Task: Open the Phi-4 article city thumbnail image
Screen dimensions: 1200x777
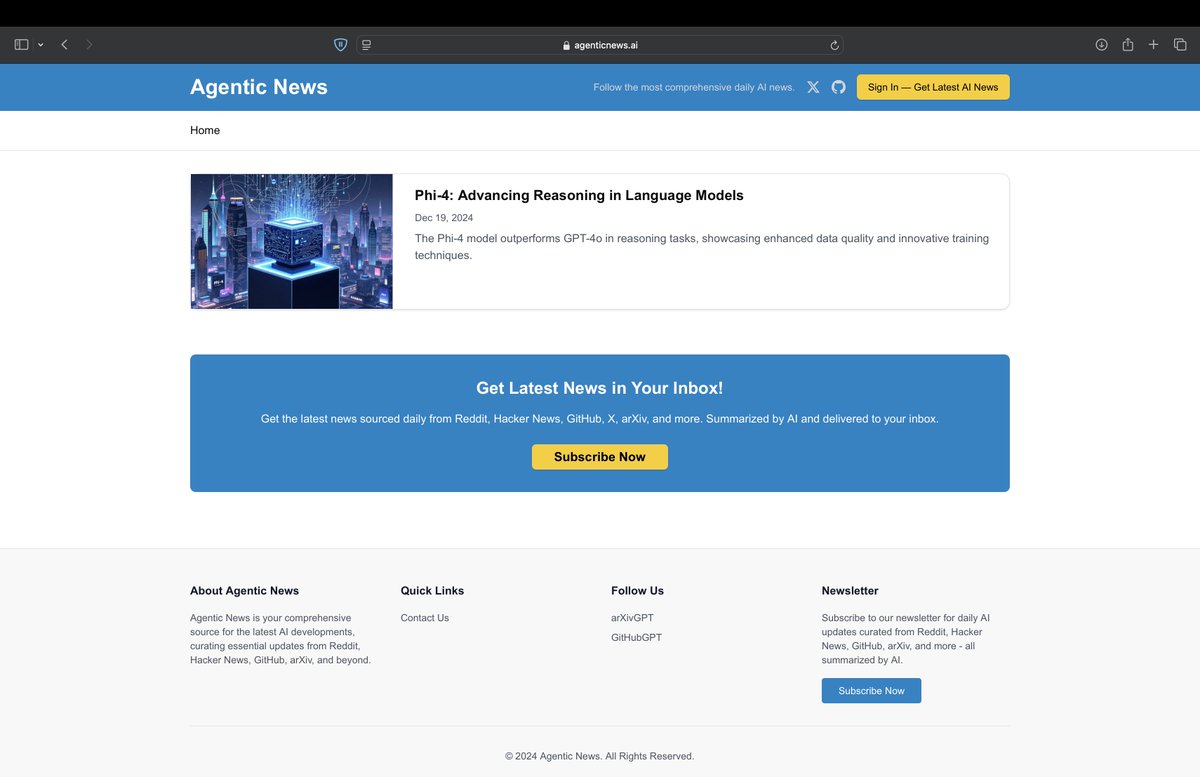Action: (x=291, y=241)
